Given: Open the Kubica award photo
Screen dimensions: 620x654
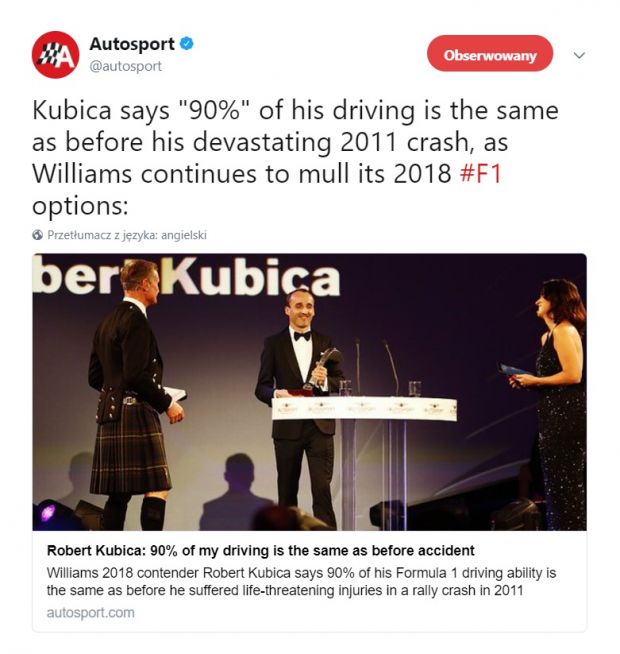Looking at the screenshot, I should (310, 392).
